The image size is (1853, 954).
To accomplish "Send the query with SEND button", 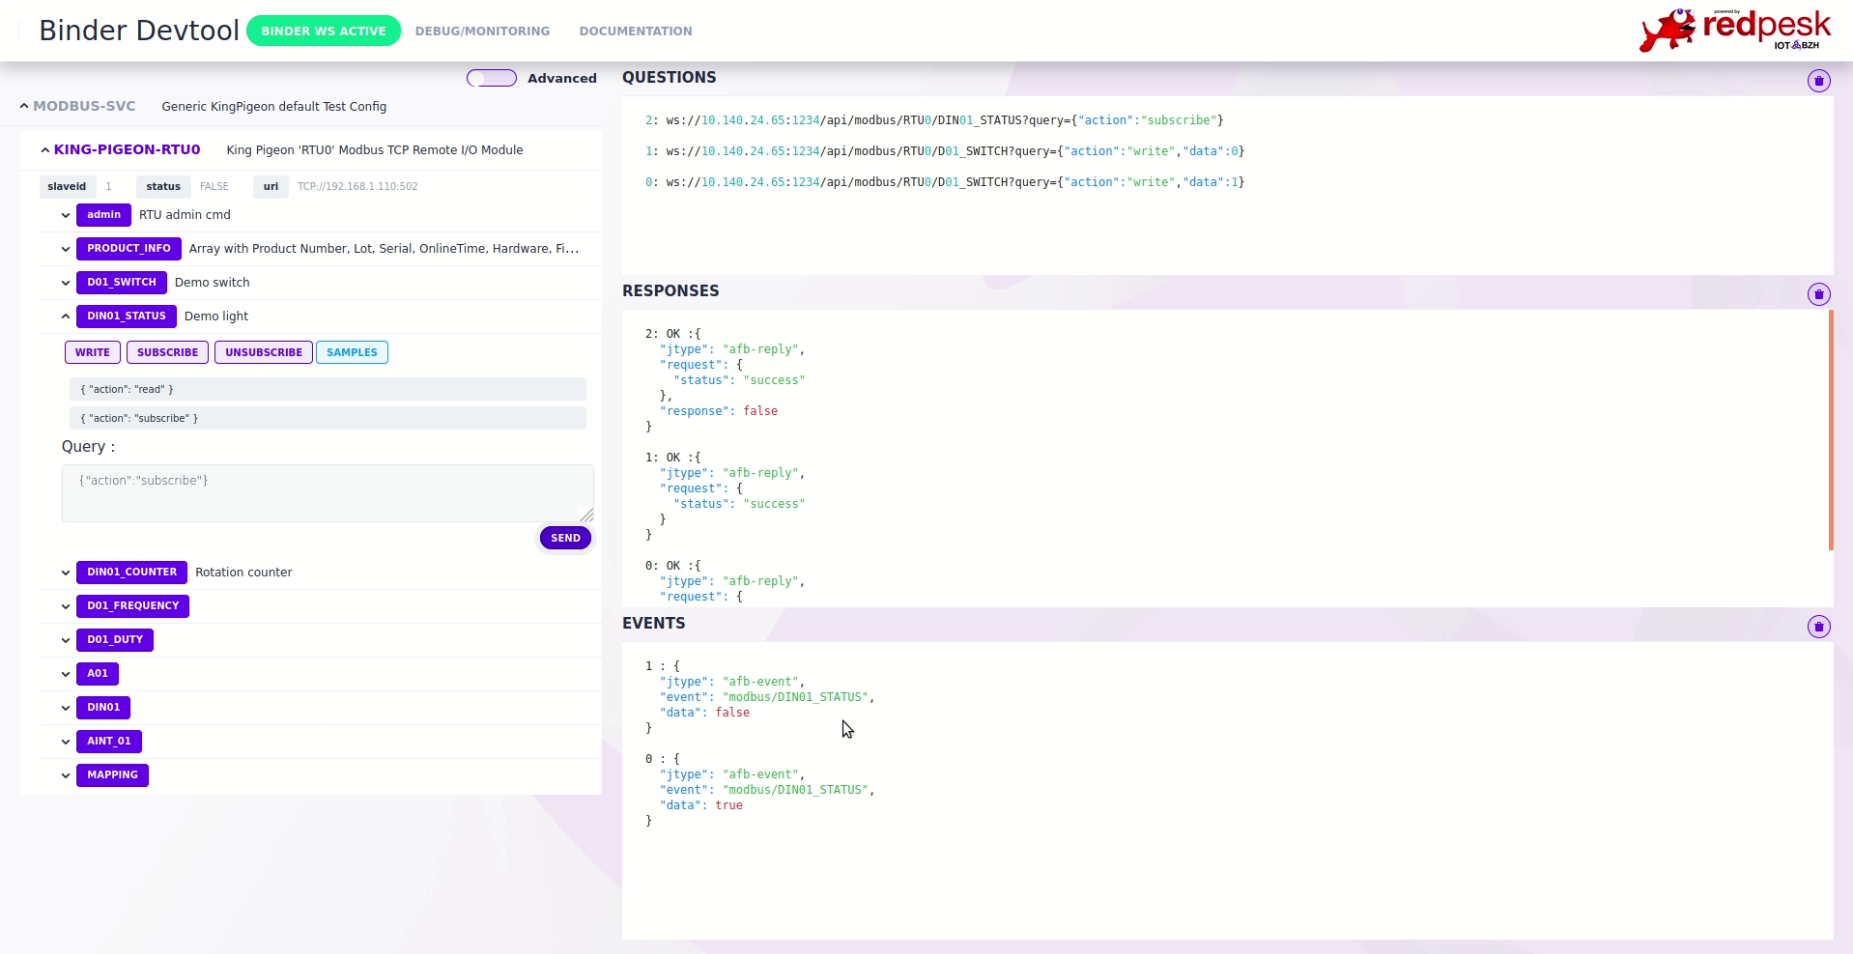I will [565, 538].
